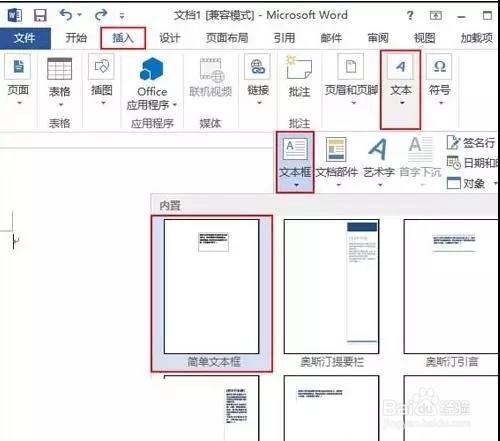Customize the Quick Access Toolbar

pos(122,16)
